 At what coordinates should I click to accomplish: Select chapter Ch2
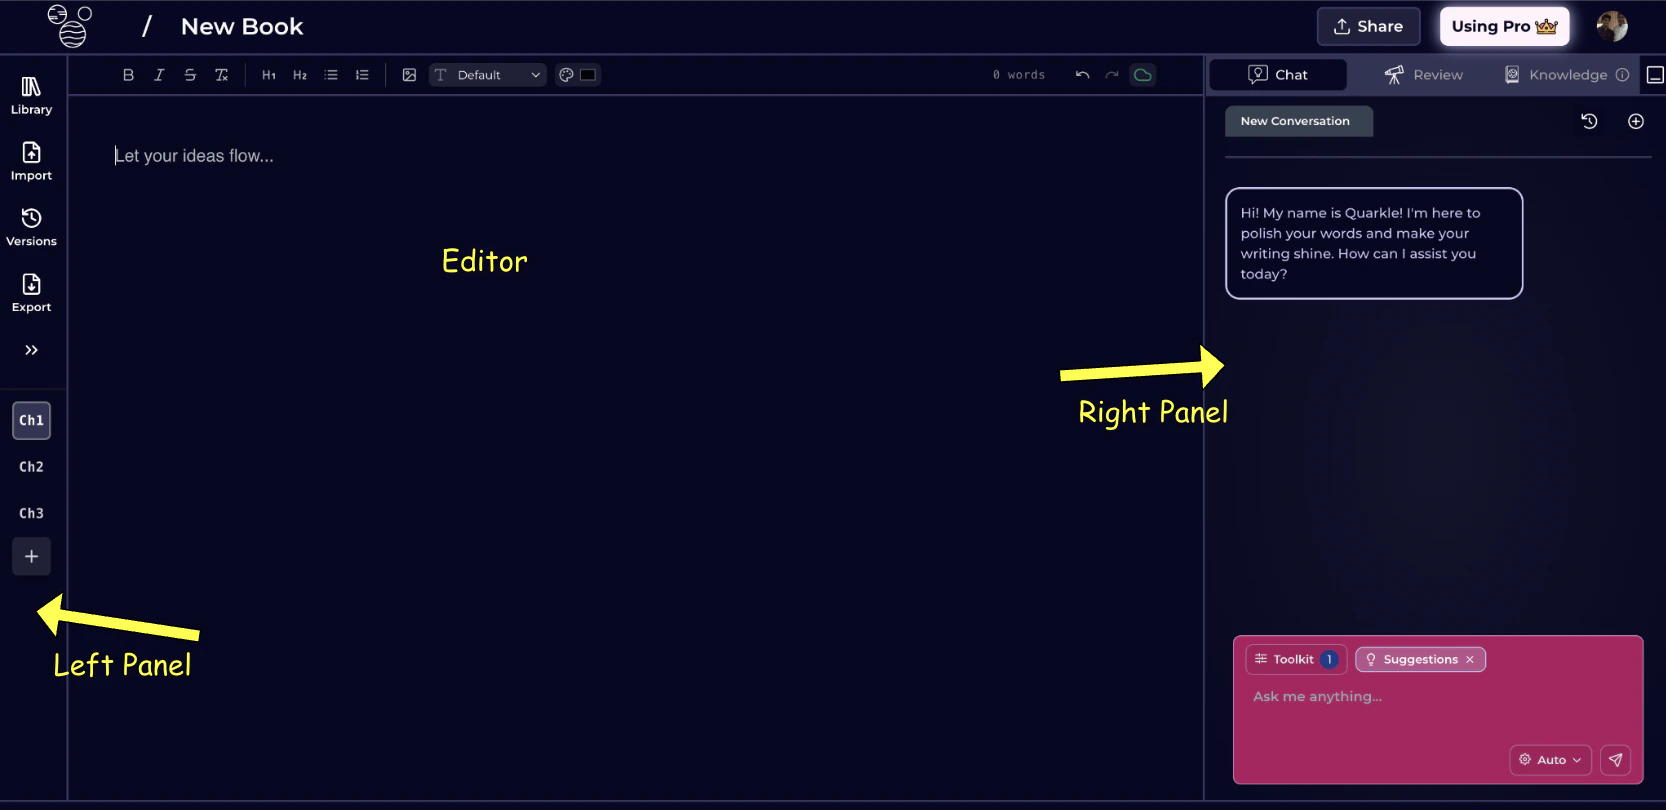point(31,467)
